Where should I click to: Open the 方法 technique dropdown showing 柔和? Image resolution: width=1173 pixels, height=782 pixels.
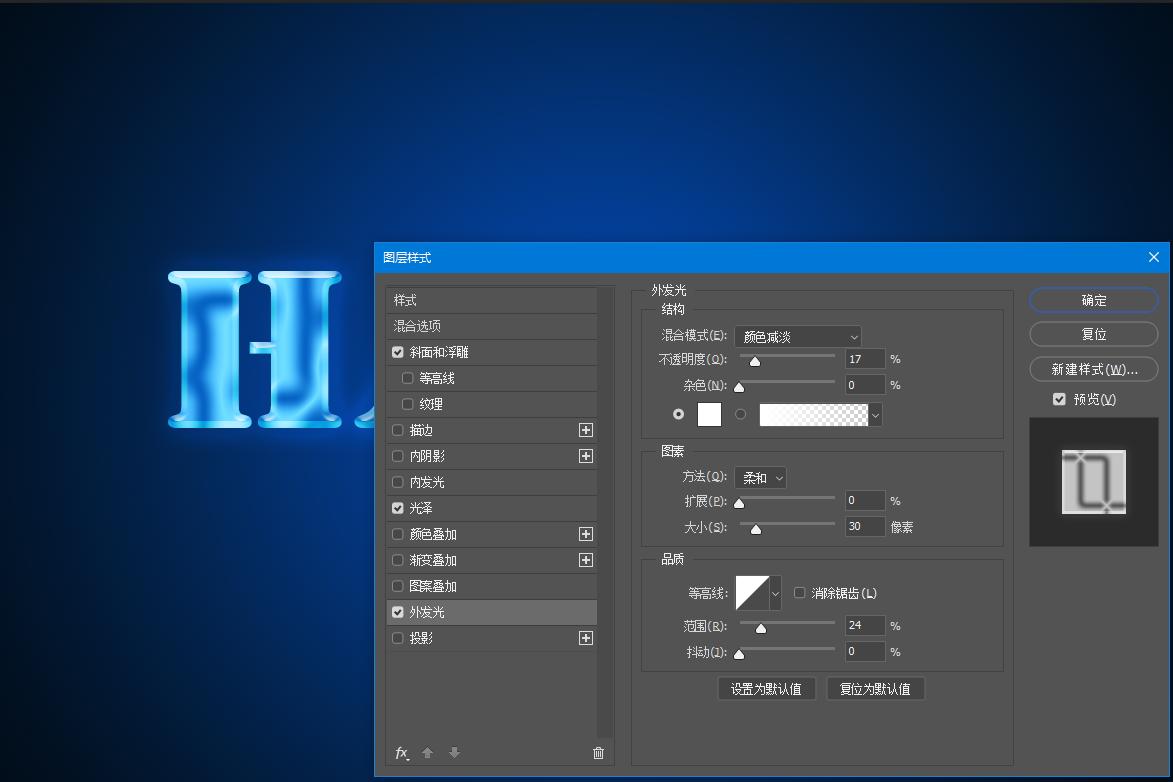pyautogui.click(x=760, y=477)
